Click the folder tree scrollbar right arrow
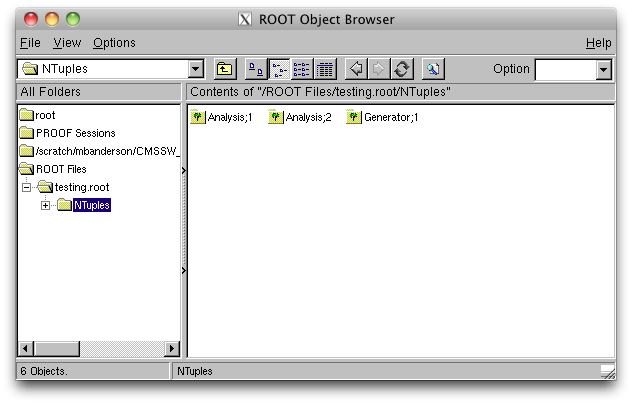 pyautogui.click(x=172, y=348)
